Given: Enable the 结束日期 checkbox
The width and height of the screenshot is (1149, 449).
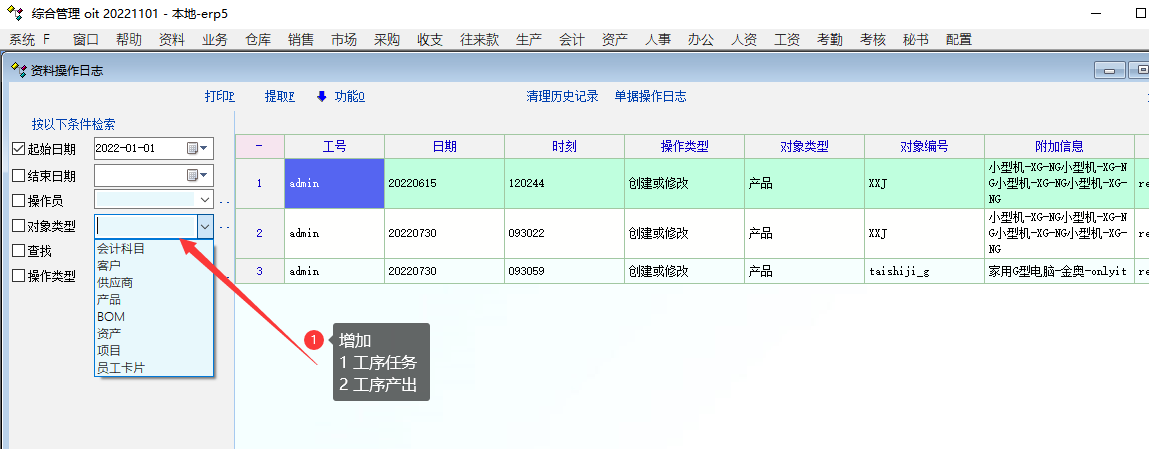Looking at the screenshot, I should [x=18, y=175].
